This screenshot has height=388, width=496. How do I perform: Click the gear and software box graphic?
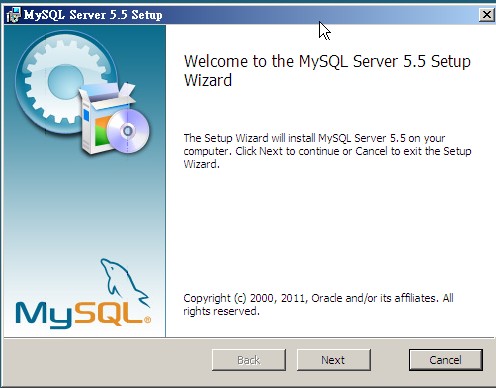tap(82, 93)
